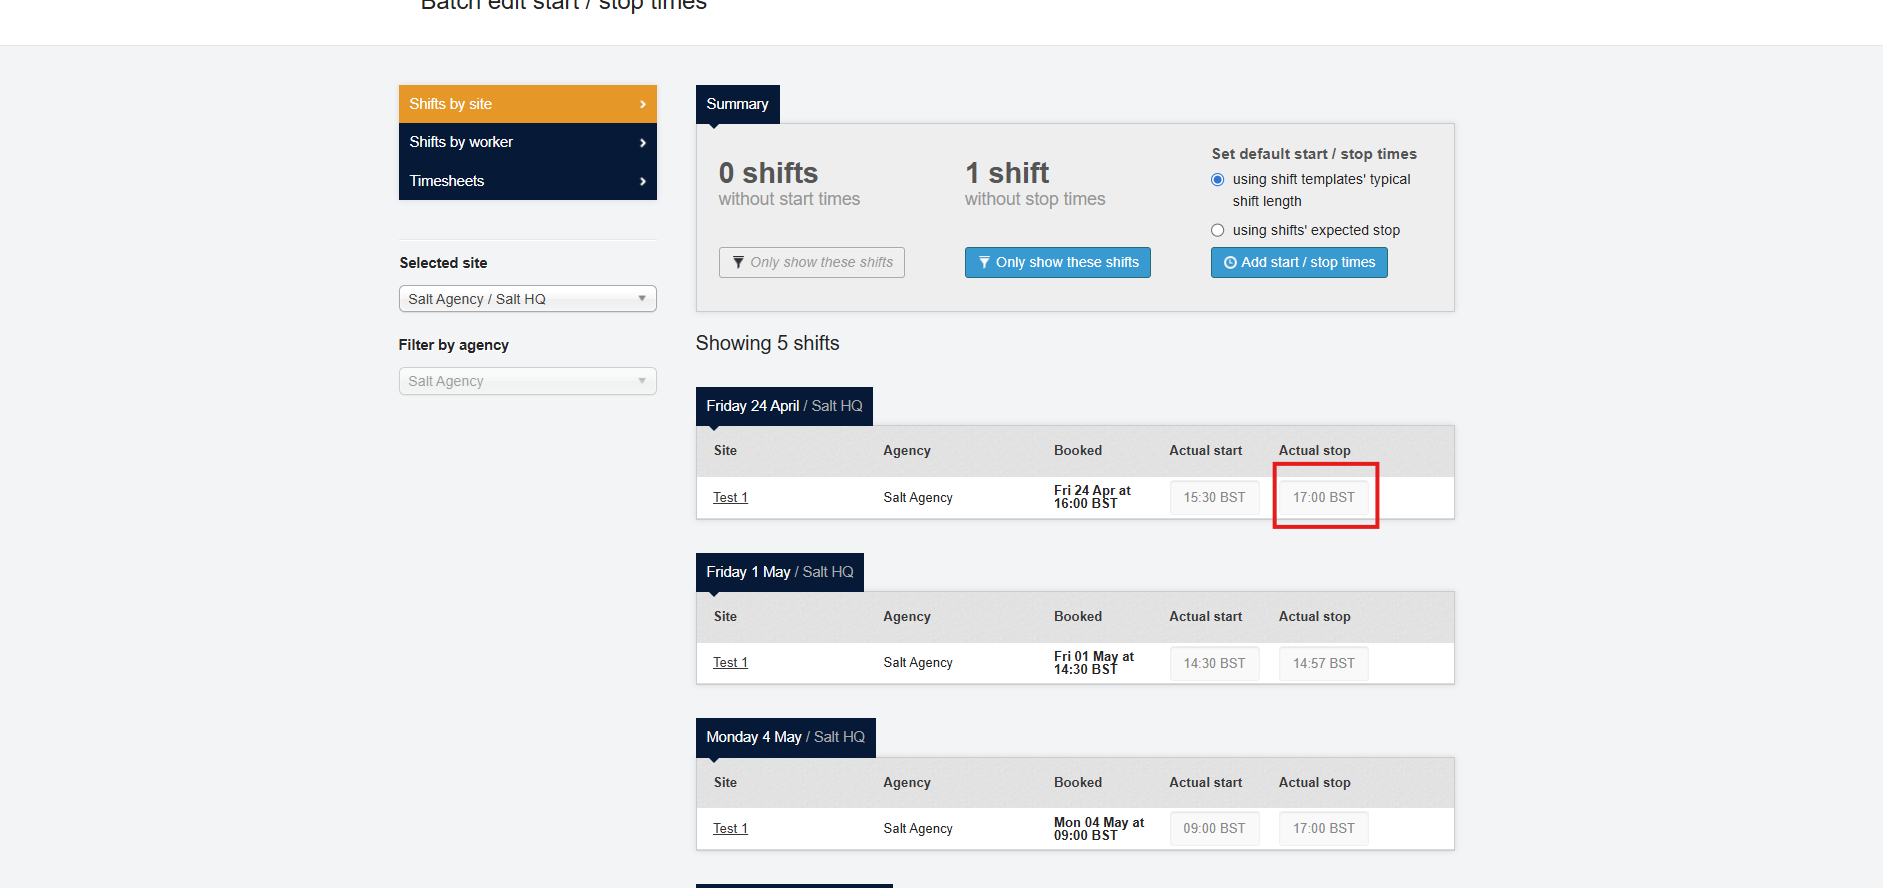
Task: Open the Shifts by site menu item
Action: 527,104
